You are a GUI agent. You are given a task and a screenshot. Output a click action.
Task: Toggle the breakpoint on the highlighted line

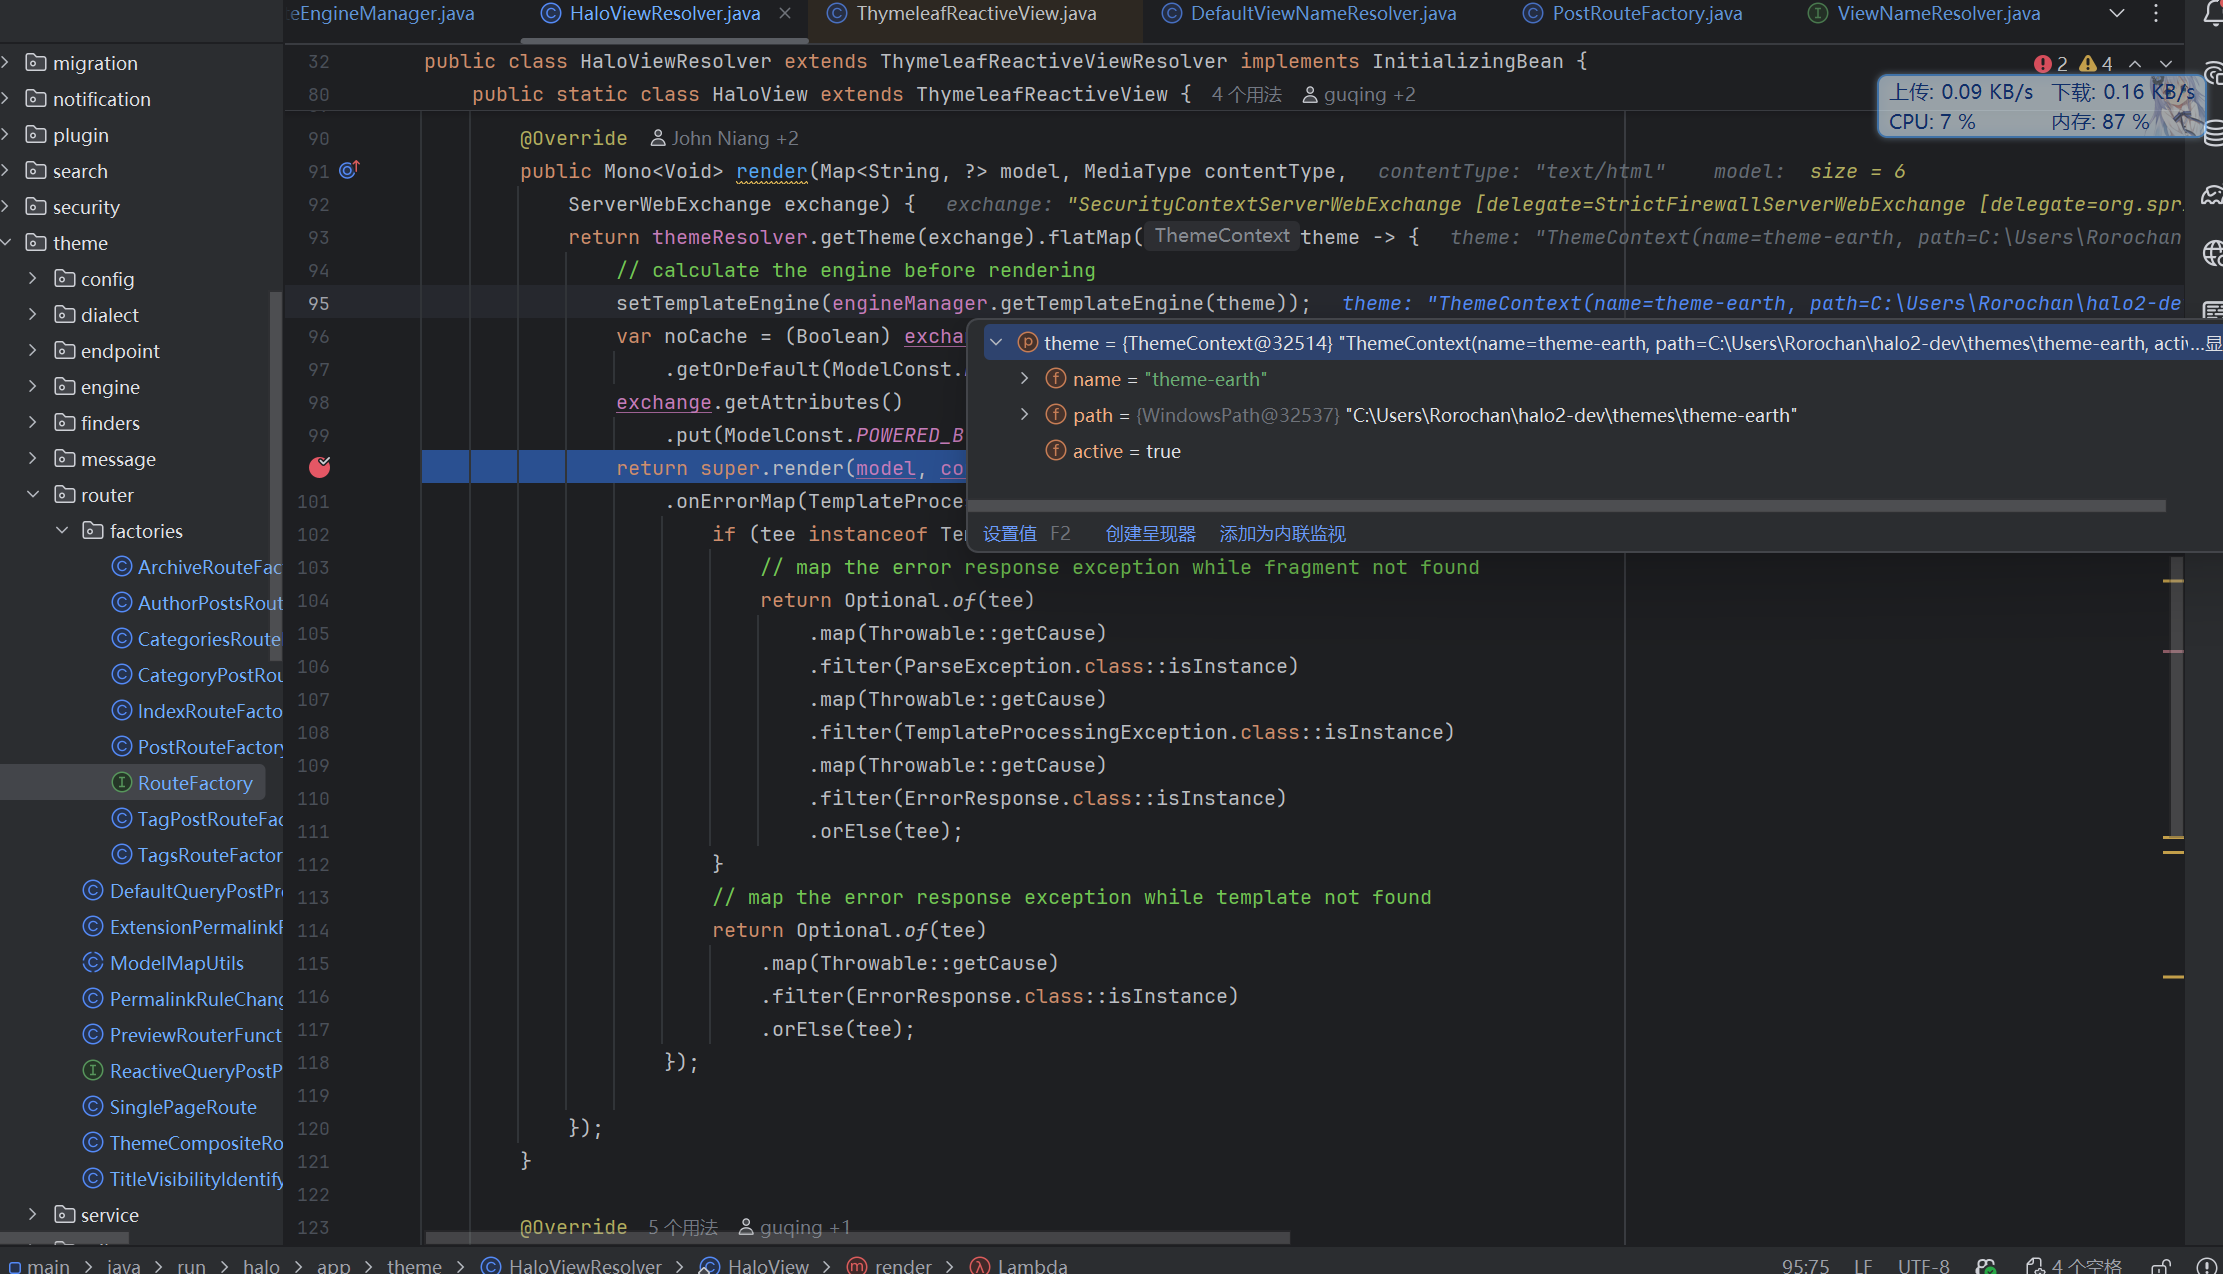click(320, 467)
